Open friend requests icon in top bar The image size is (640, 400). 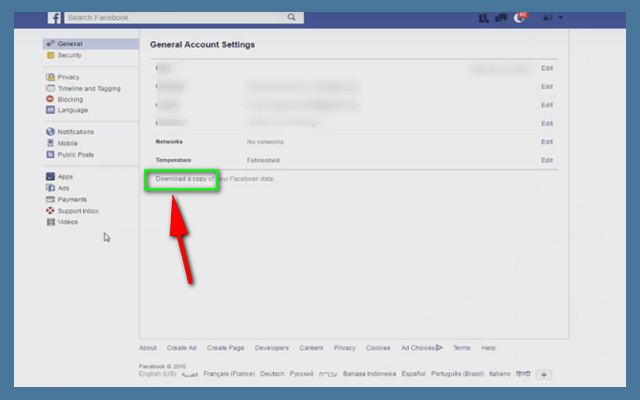pos(484,17)
